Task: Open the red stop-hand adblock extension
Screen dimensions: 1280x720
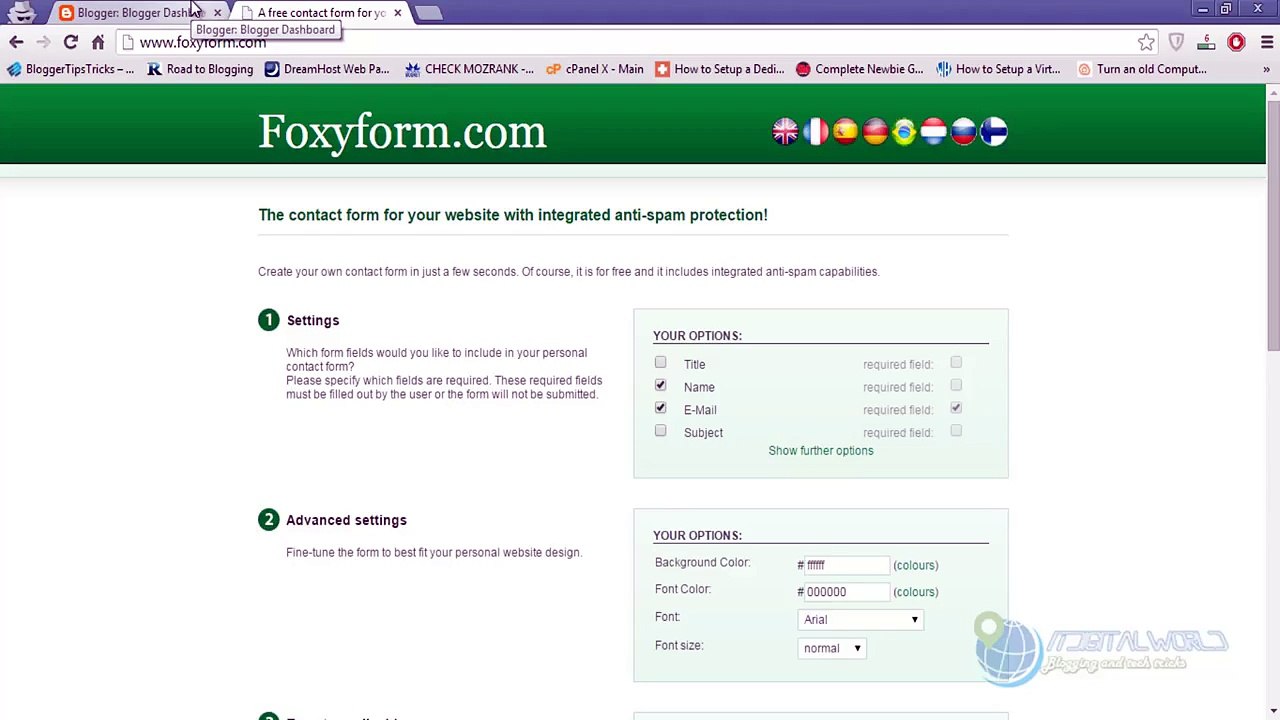Action: click(x=1236, y=42)
